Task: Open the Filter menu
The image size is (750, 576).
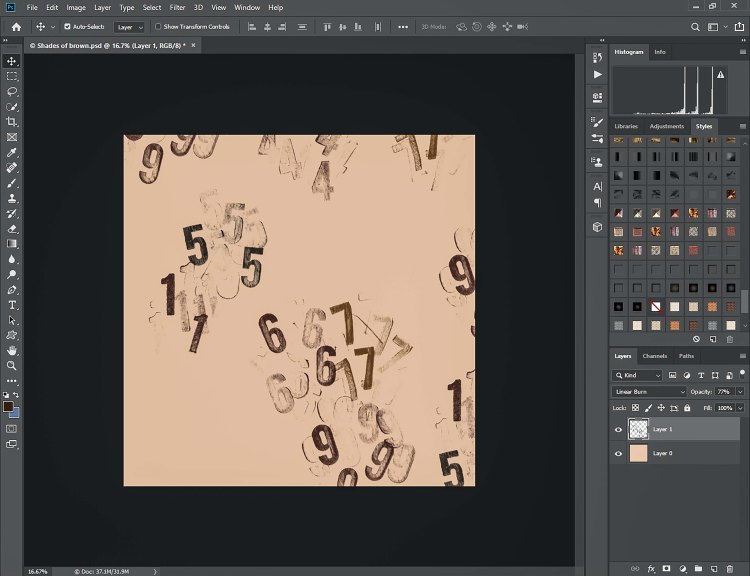Action: pos(177,8)
